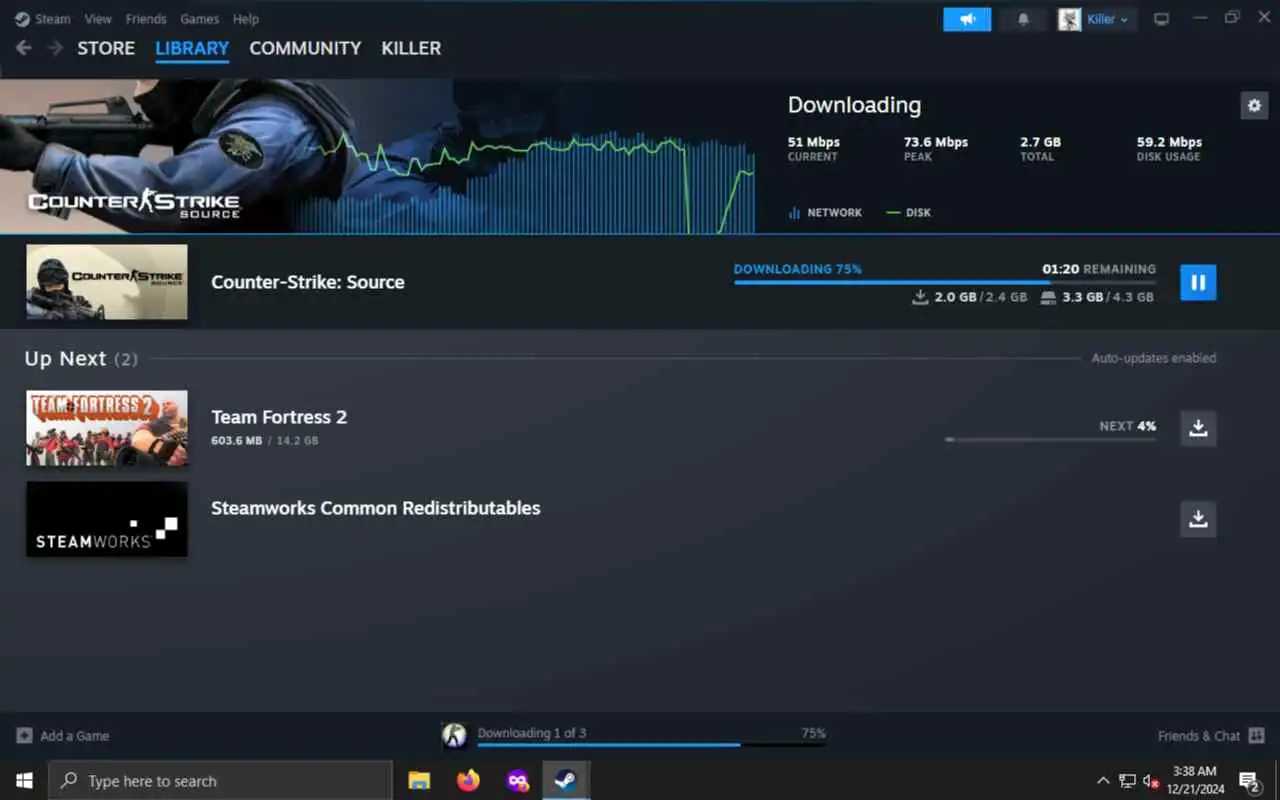Open the Games menu
Image resolution: width=1280 pixels, height=800 pixels.
pyautogui.click(x=199, y=19)
